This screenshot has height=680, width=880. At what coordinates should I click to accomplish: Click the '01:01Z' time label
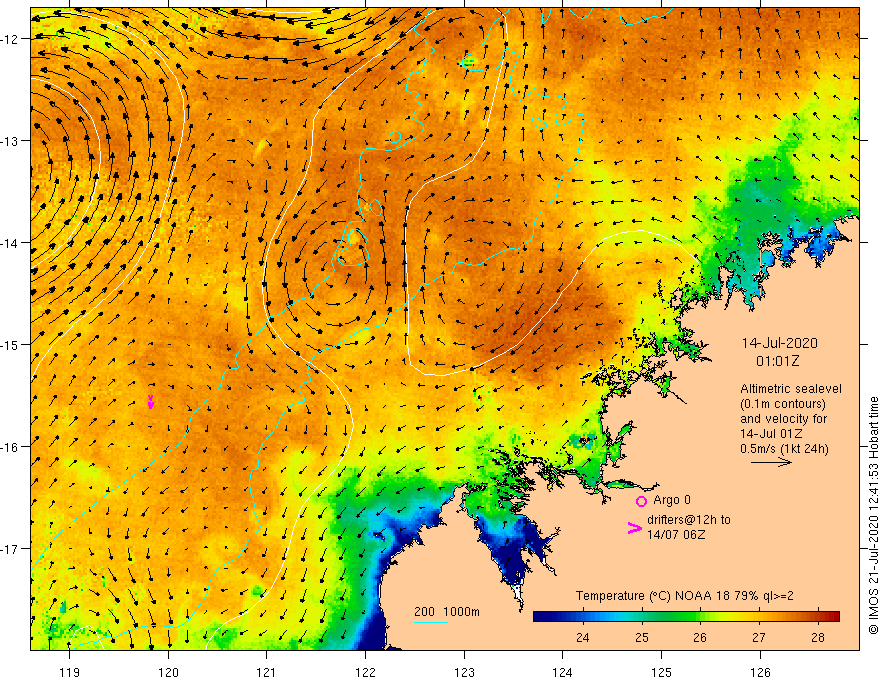click(777, 361)
